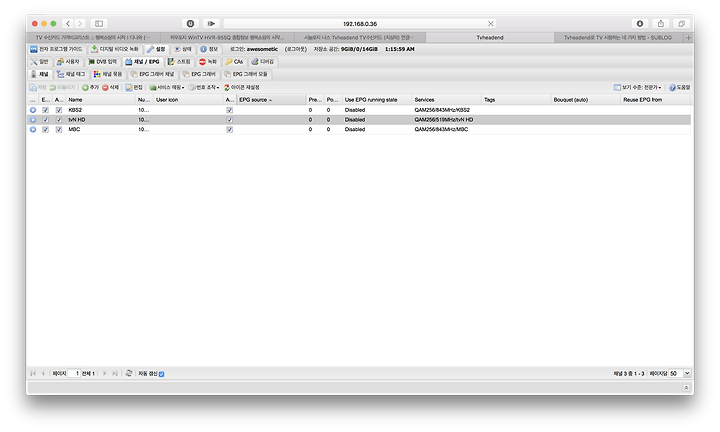This screenshot has height=432, width=720.
Task: Toggle the auto-name checkbox for KBS2
Action: pos(59,110)
